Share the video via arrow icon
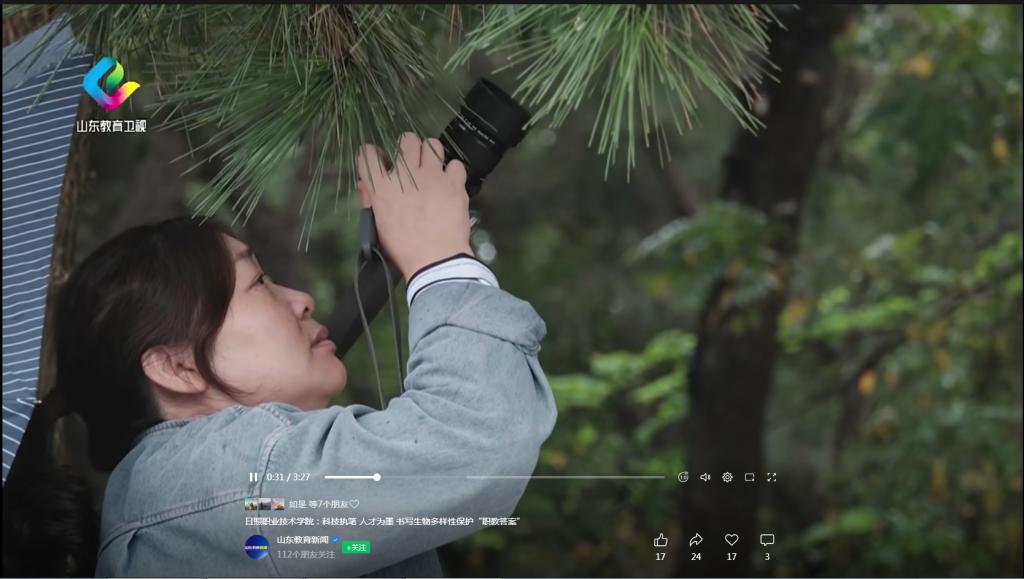 [696, 540]
